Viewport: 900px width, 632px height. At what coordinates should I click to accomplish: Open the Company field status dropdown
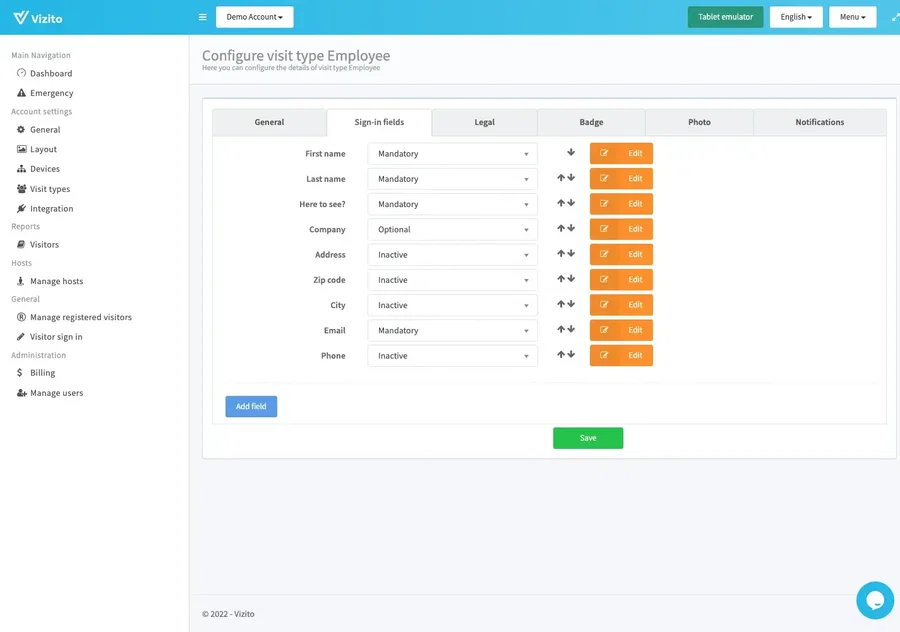click(x=452, y=230)
